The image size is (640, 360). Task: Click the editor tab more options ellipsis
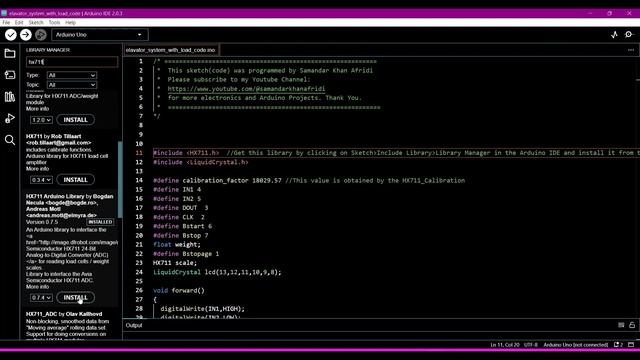tap(631, 50)
